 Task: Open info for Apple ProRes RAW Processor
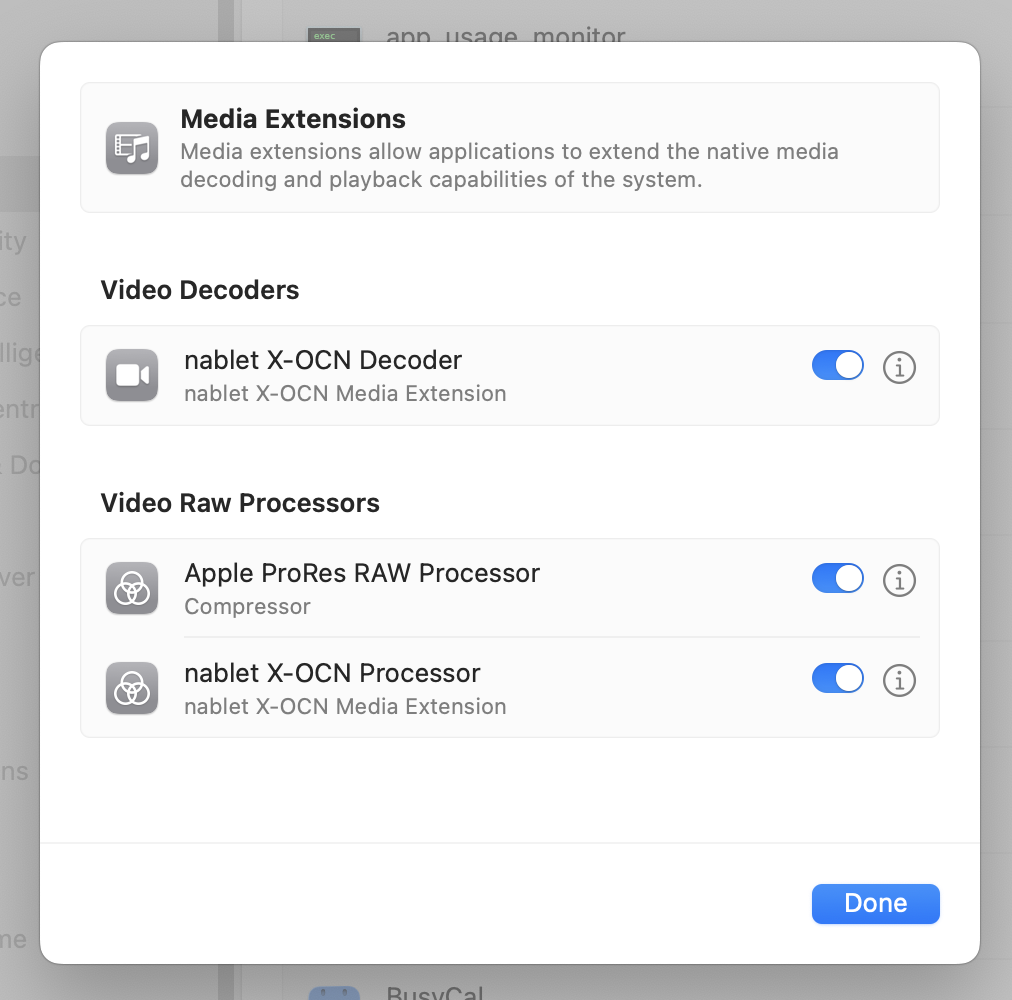click(x=899, y=580)
